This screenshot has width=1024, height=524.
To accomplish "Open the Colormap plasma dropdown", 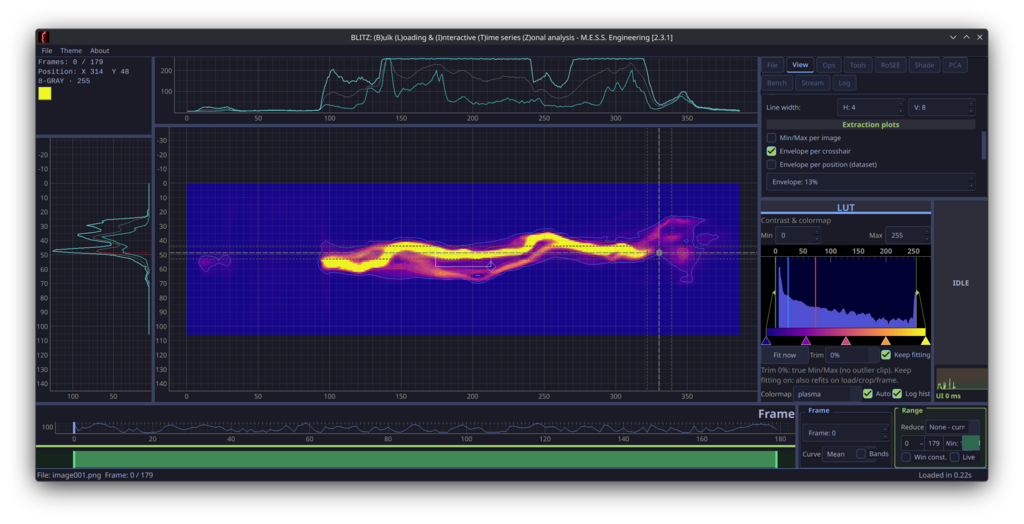I will click(826, 394).
